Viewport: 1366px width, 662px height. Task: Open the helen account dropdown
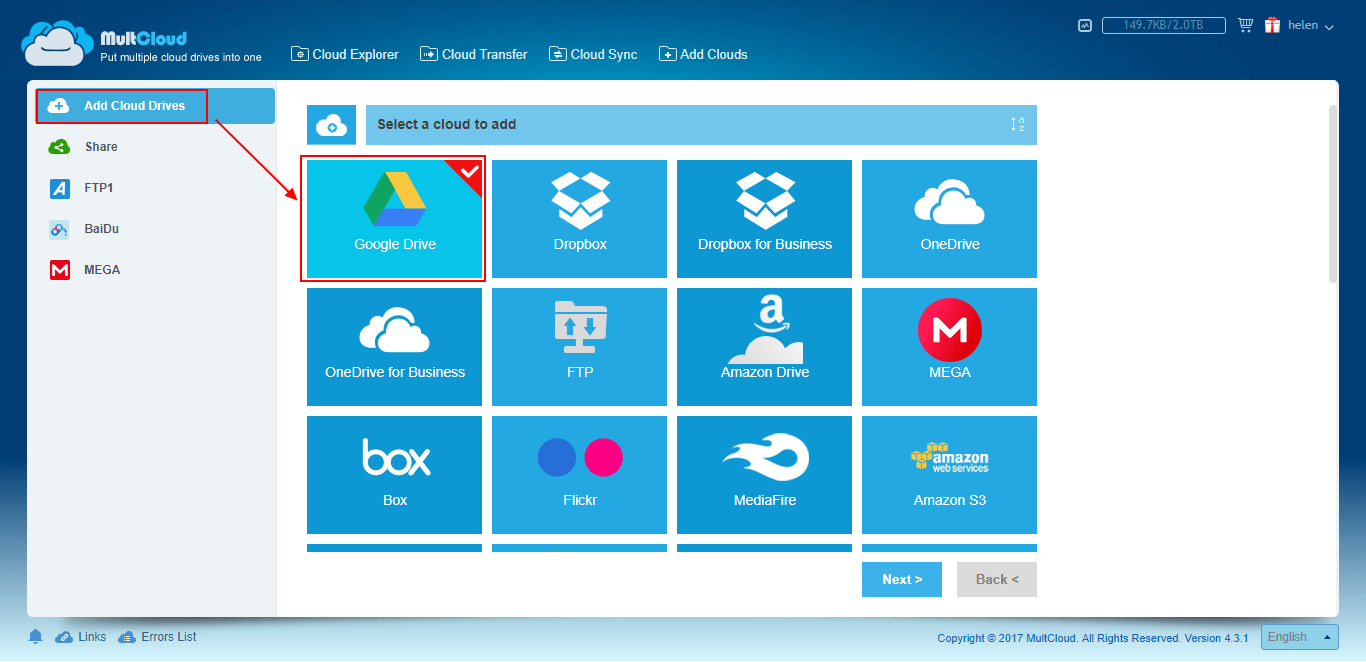coord(1311,26)
